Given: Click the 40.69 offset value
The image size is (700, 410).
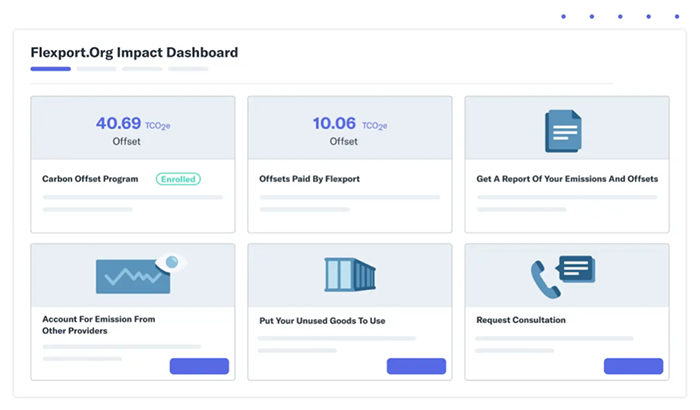Looking at the screenshot, I should pyautogui.click(x=118, y=123).
